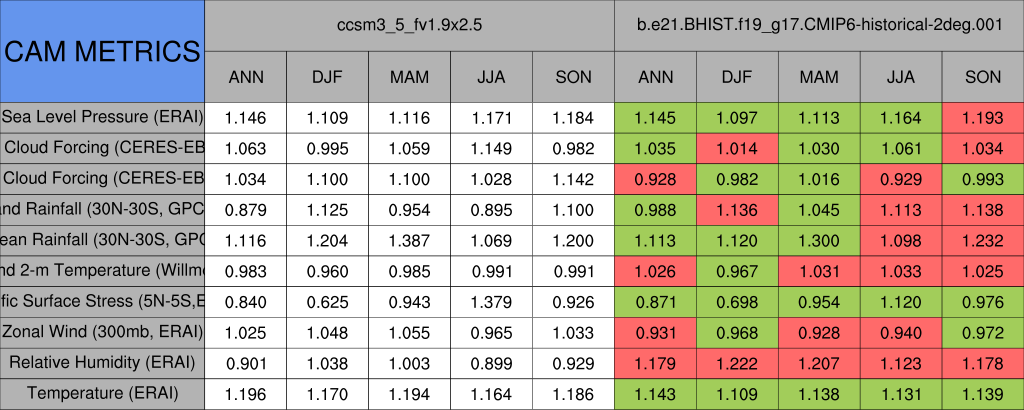Select the ccsm3_5_fv1.9x2.5 model header
1024x410 pixels.
410,25
